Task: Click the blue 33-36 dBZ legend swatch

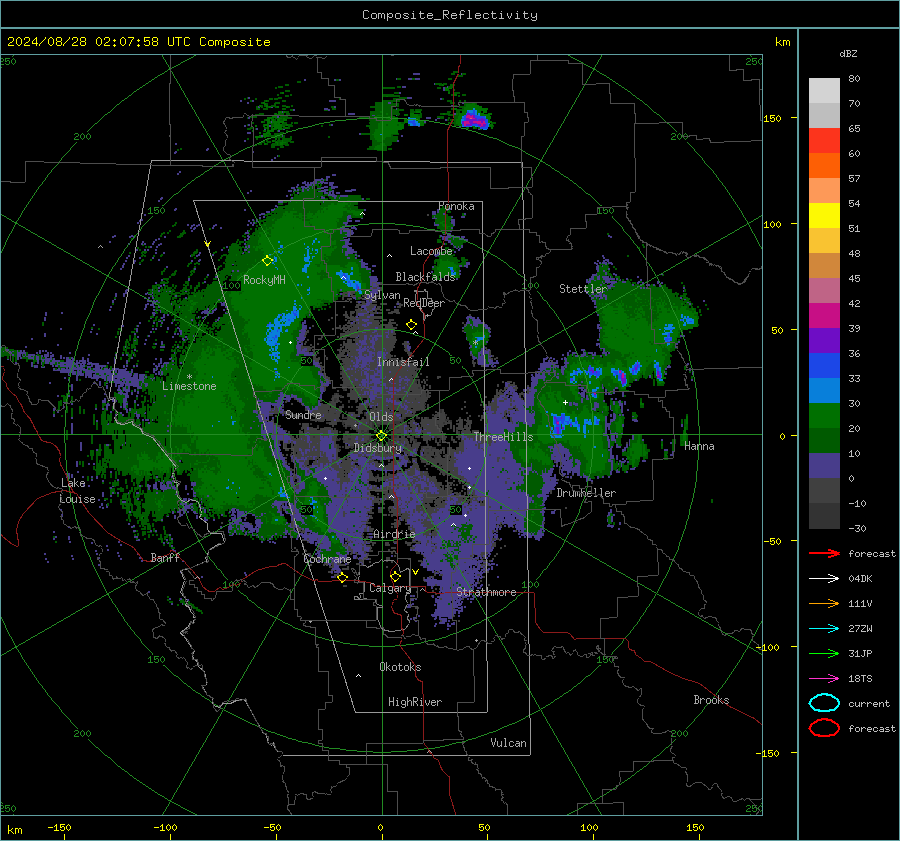Action: 824,365
